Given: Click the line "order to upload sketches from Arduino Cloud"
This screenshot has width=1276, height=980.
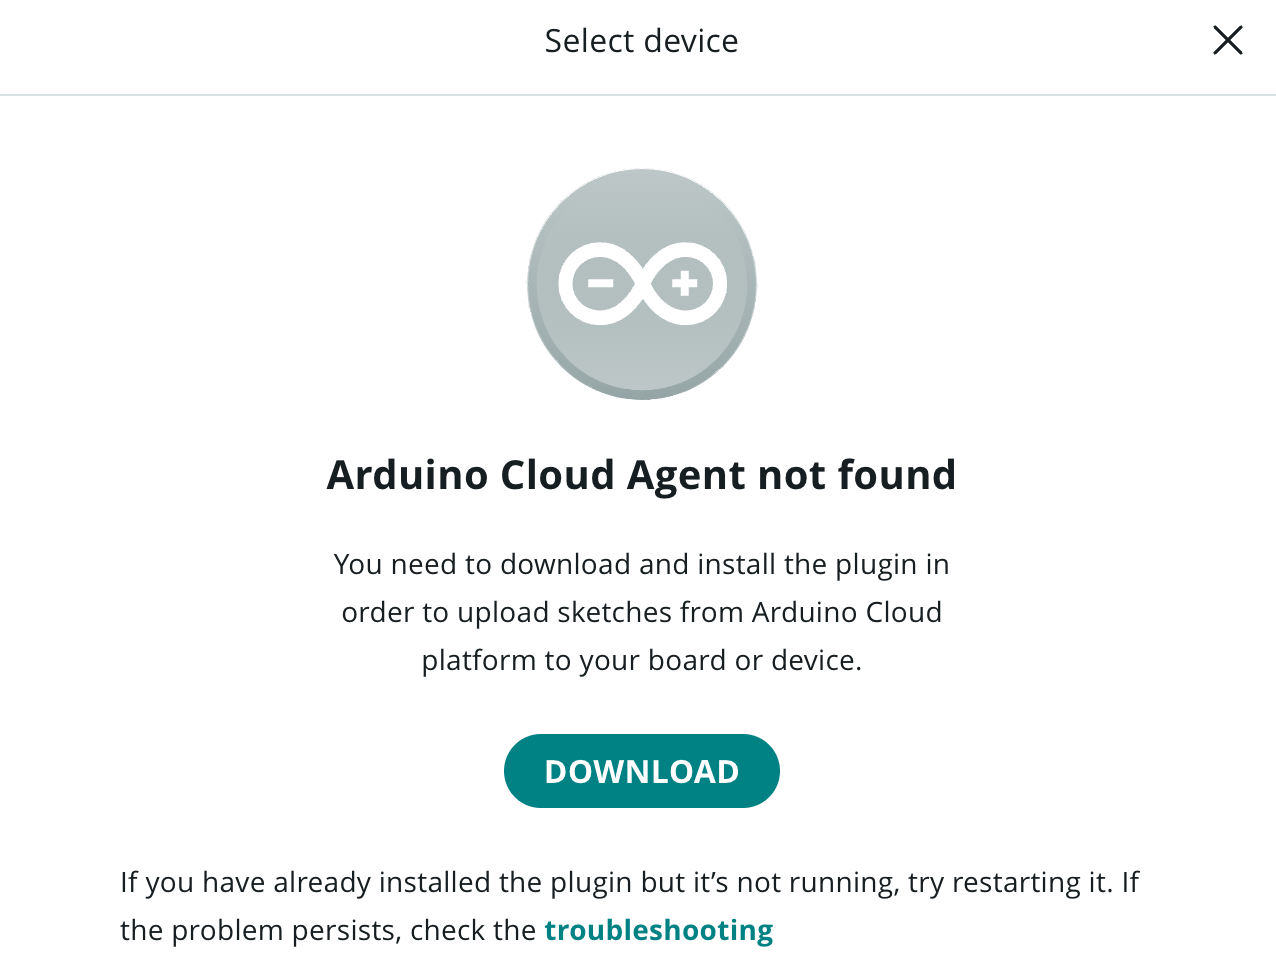Looking at the screenshot, I should pyautogui.click(x=642, y=612).
